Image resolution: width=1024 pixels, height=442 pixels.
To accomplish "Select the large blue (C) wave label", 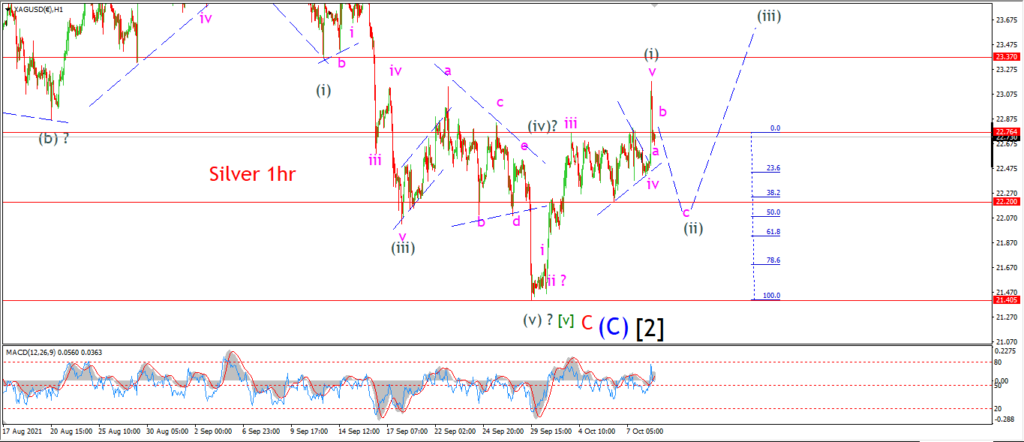I will (615, 326).
